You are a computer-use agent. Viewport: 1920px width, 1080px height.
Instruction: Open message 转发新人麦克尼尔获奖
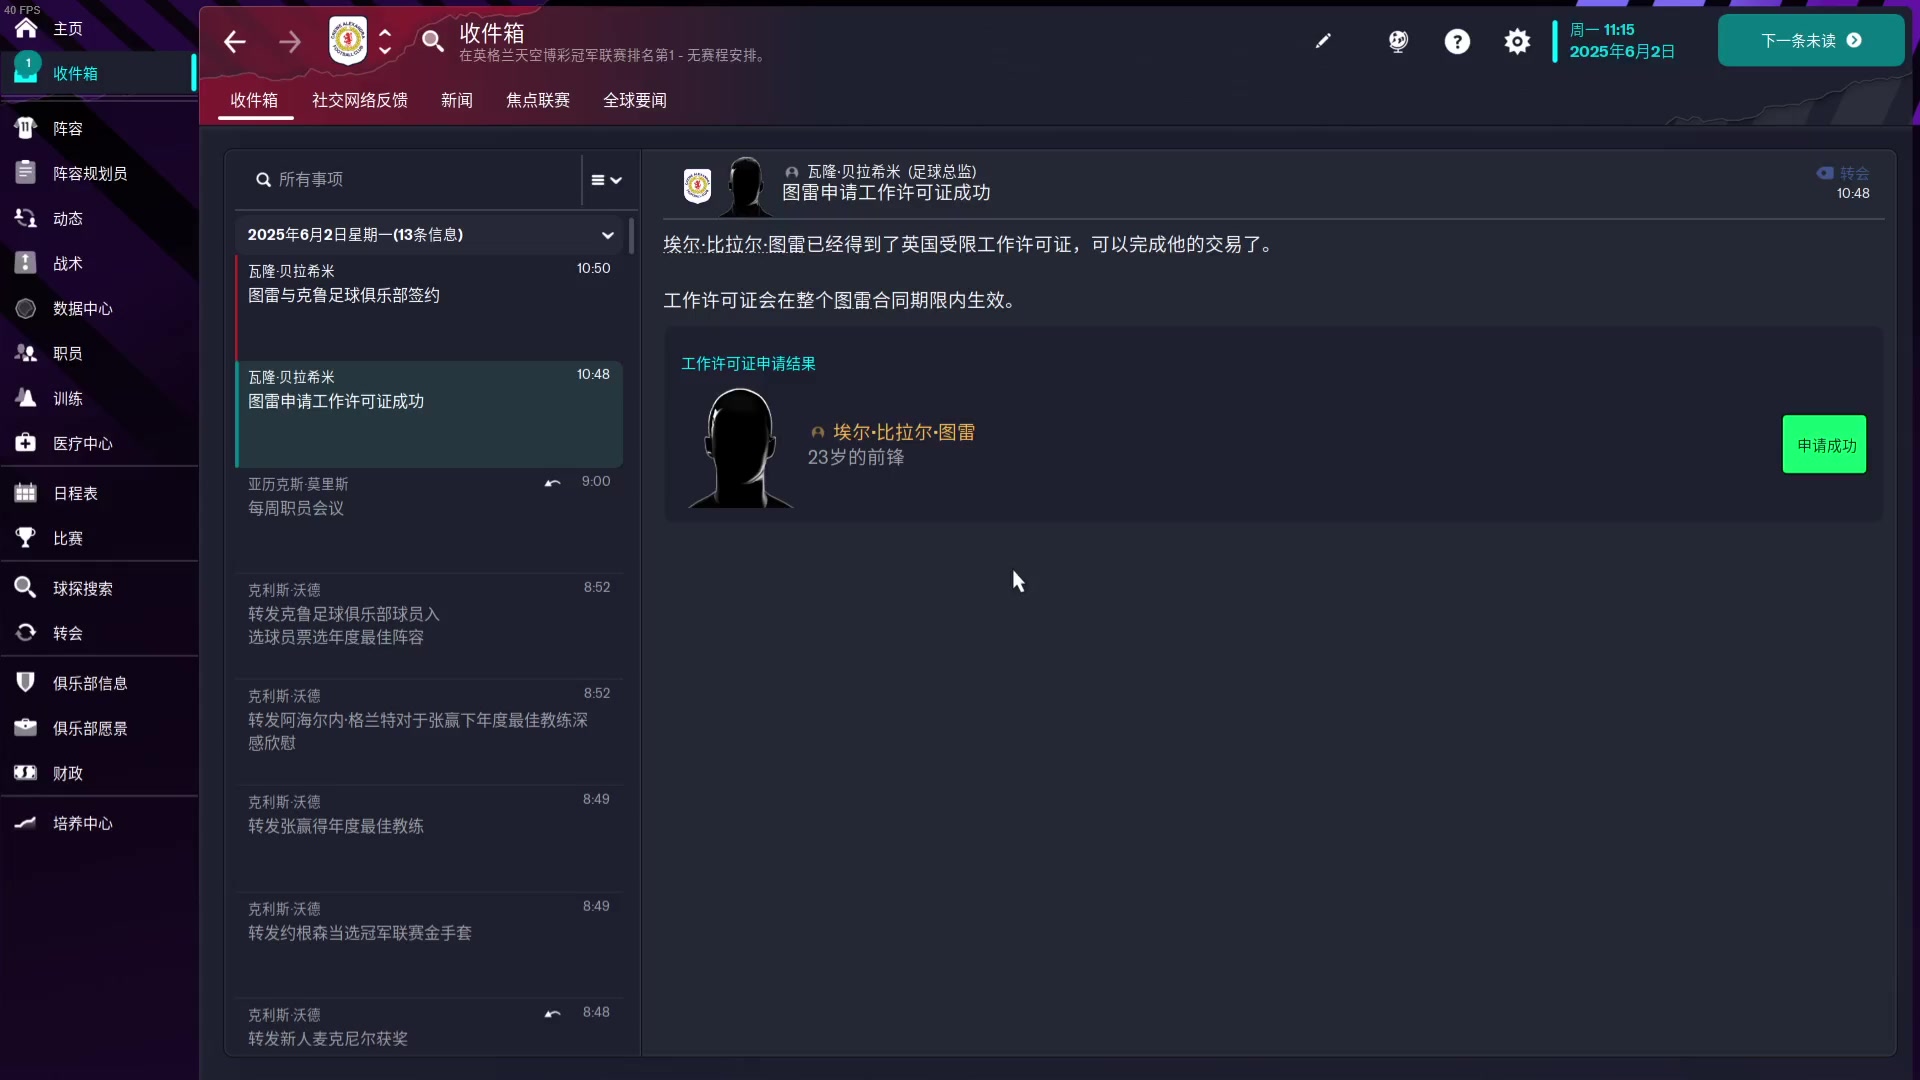point(429,1027)
